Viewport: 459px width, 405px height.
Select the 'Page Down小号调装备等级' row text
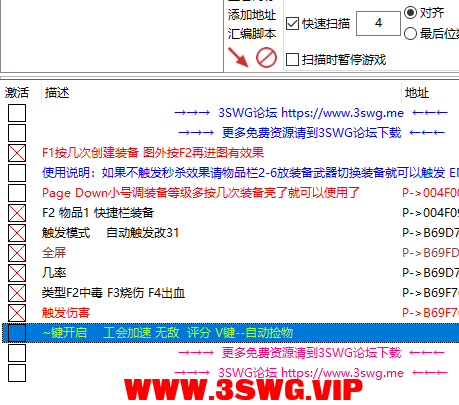coord(201,193)
